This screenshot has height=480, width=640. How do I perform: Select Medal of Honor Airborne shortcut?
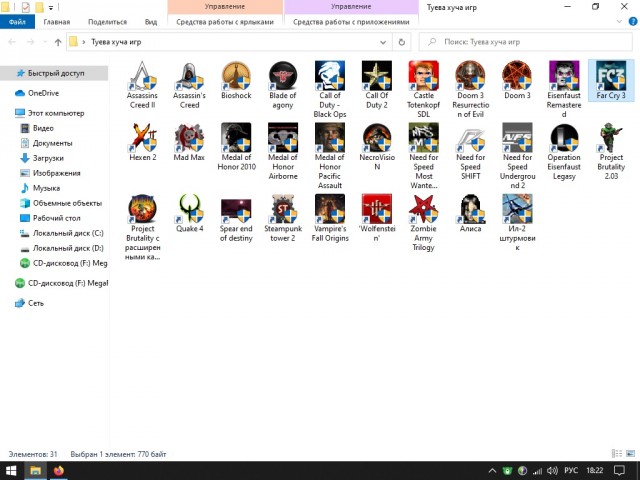pos(283,151)
